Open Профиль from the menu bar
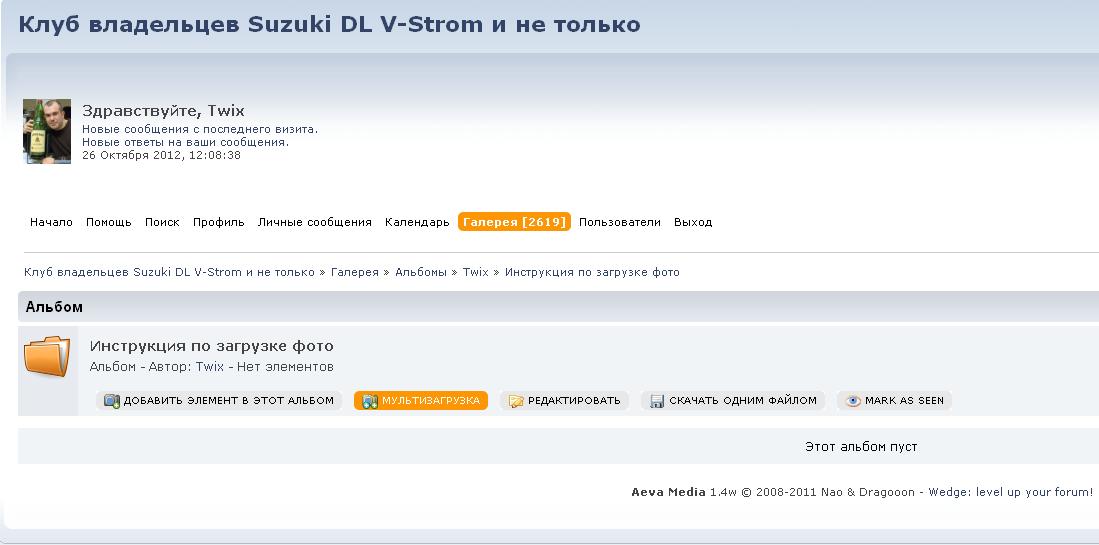 coord(218,222)
